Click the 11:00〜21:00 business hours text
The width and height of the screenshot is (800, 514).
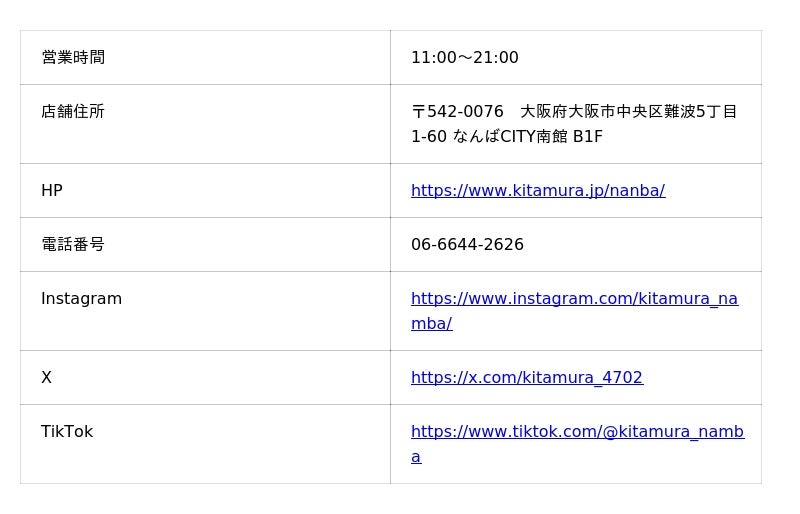(x=465, y=57)
